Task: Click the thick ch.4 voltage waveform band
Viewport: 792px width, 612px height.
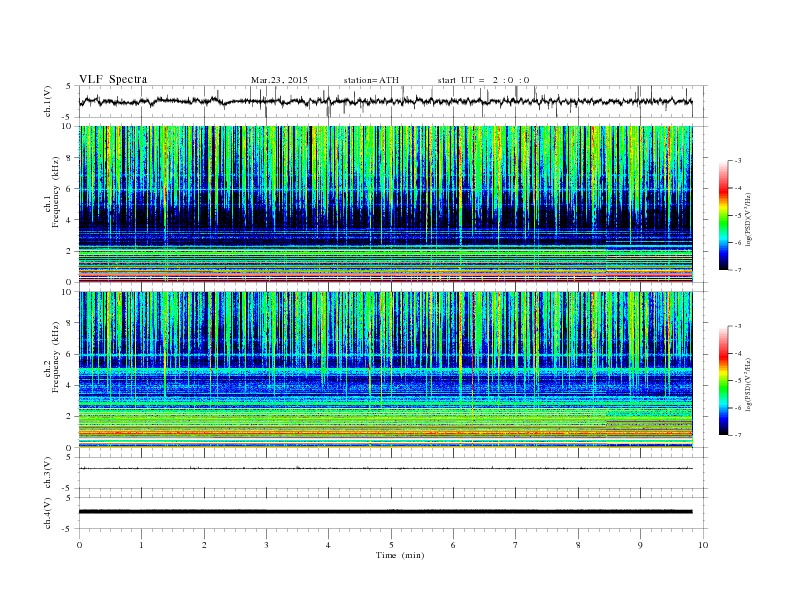Action: [x=385, y=512]
